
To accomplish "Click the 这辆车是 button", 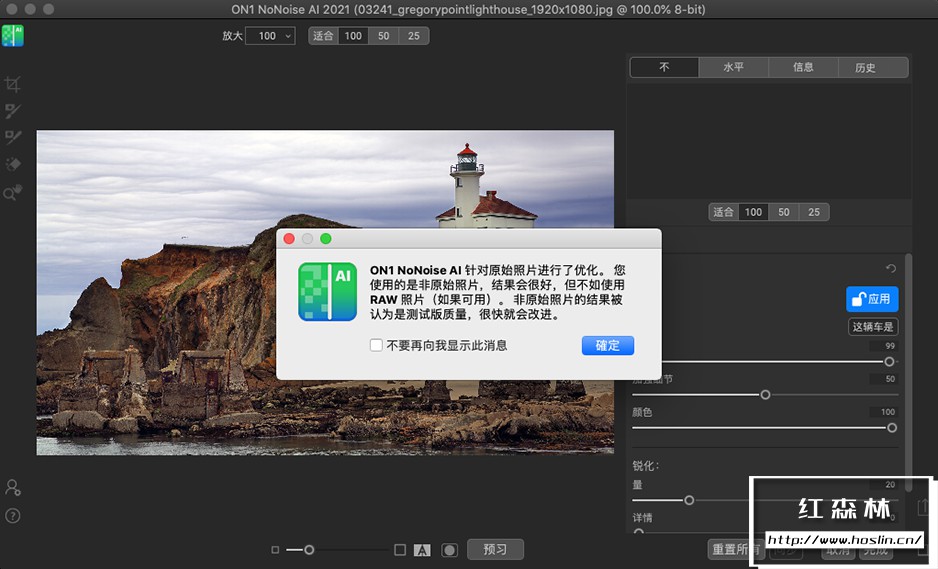I will point(873,327).
